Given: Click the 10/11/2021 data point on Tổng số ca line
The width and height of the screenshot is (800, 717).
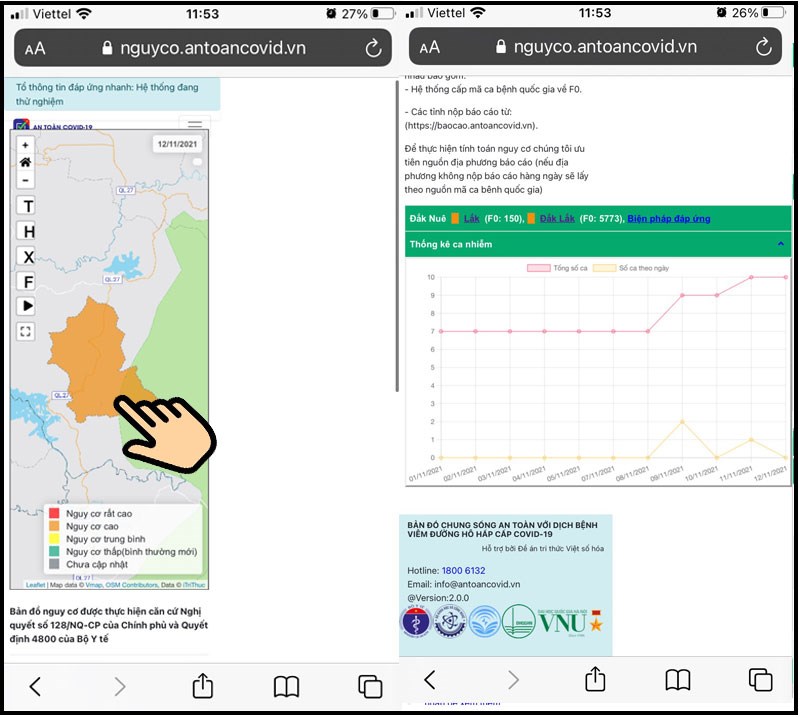Looking at the screenshot, I should (717, 295).
